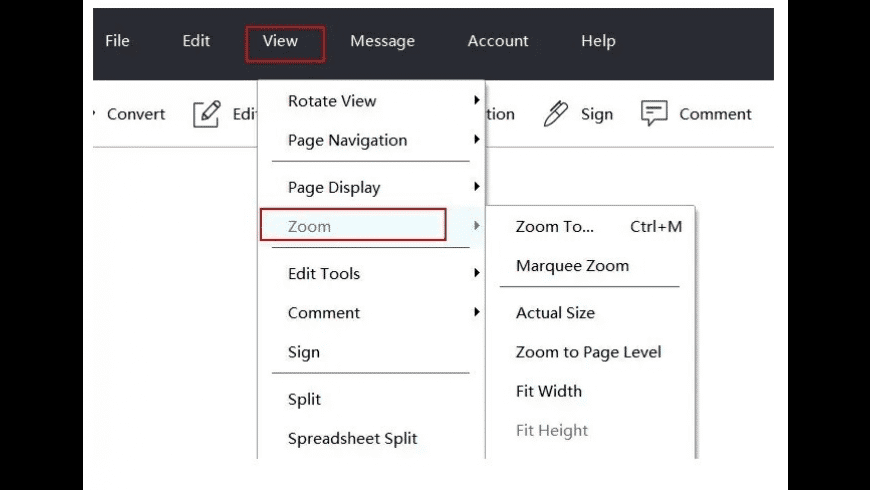The image size is (870, 490).
Task: Open the Message menu
Action: (382, 41)
